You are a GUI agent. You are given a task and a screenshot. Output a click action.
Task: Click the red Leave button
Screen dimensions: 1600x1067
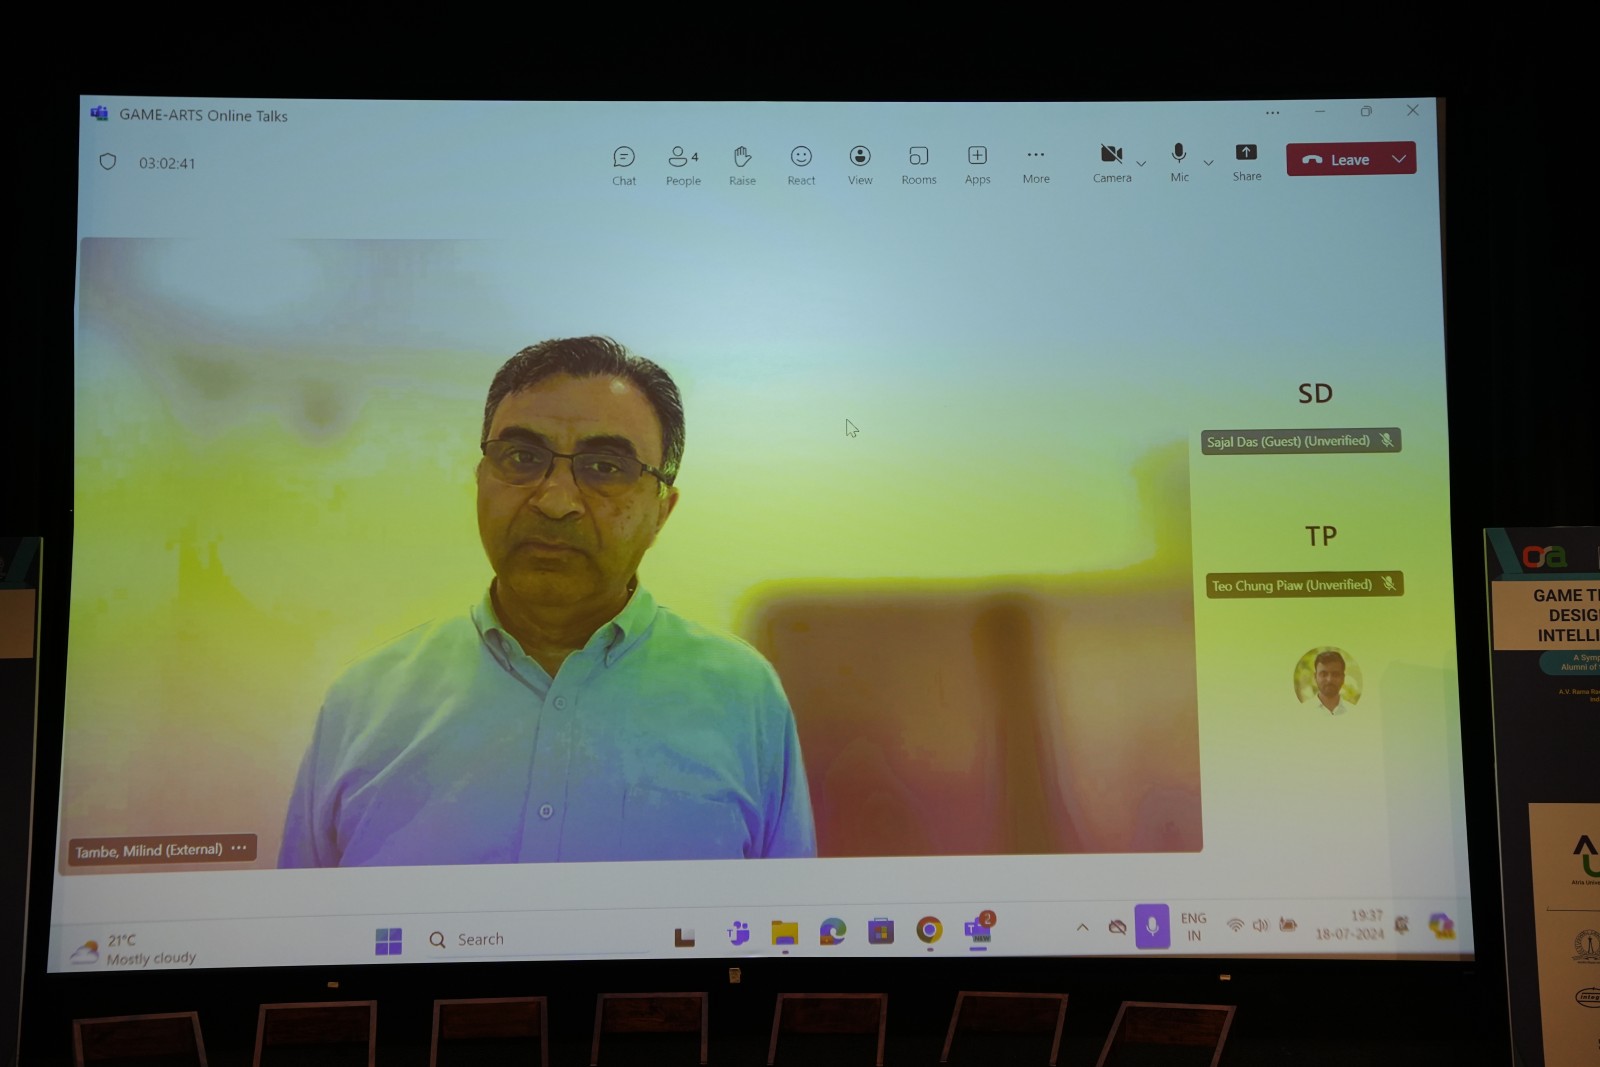(1336, 160)
